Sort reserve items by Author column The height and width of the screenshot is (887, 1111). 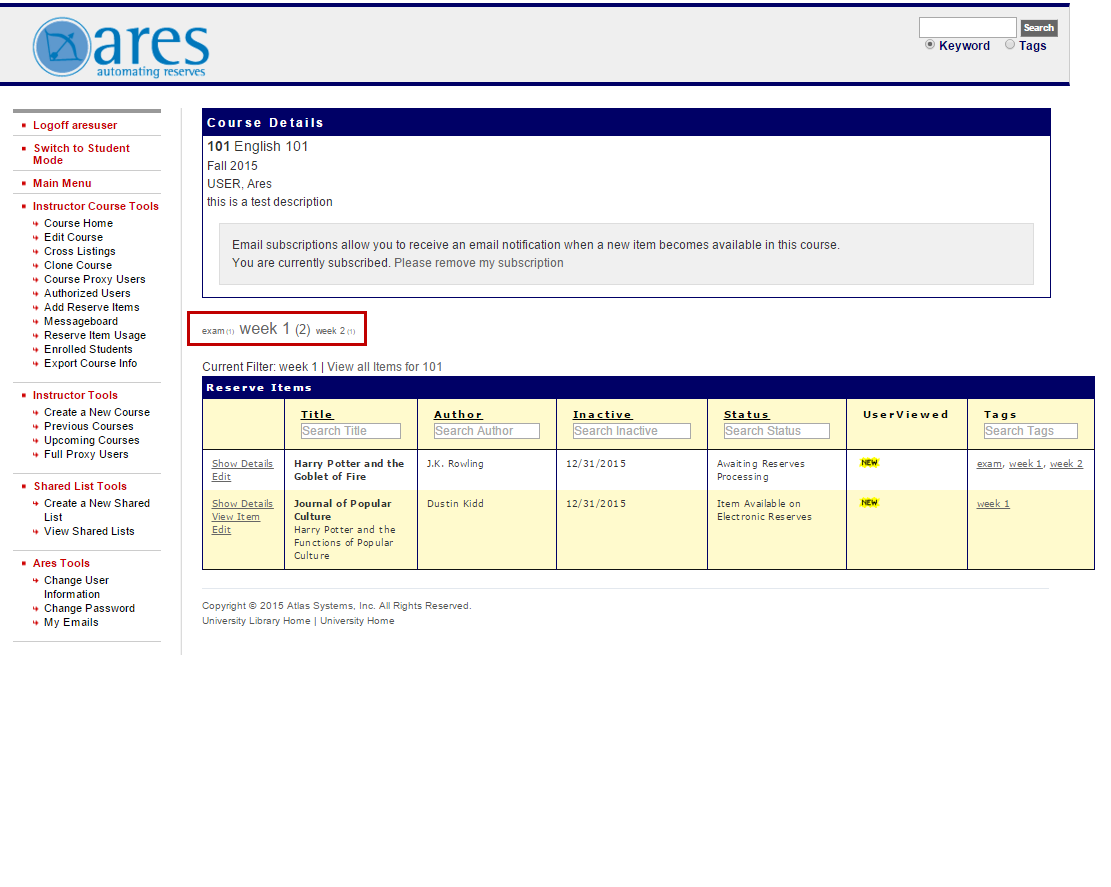[457, 413]
